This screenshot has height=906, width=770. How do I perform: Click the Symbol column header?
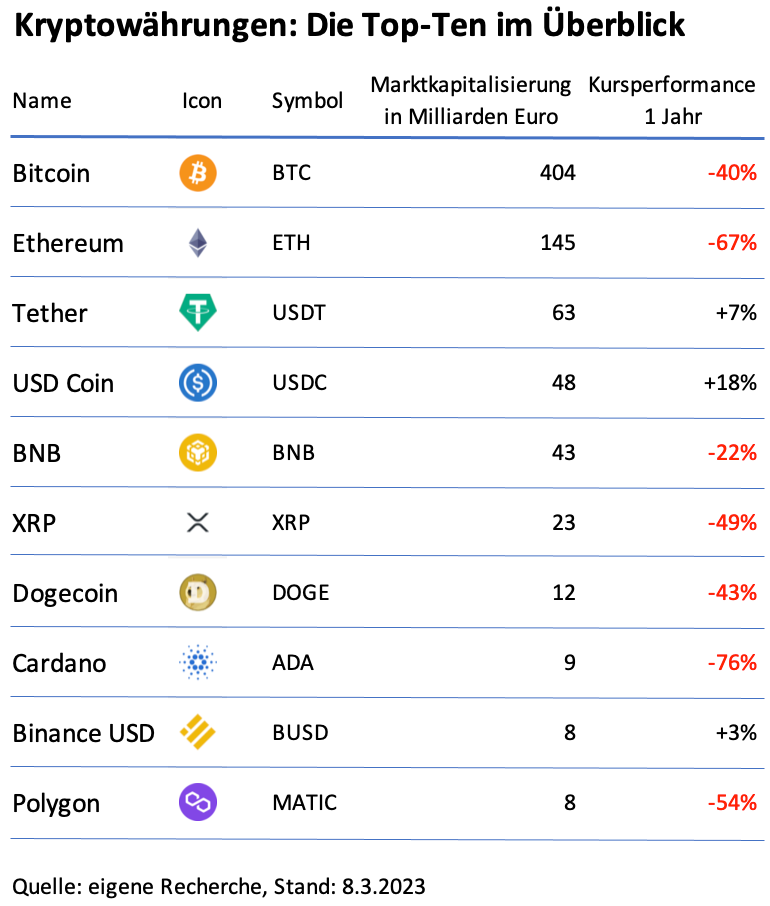coord(307,101)
